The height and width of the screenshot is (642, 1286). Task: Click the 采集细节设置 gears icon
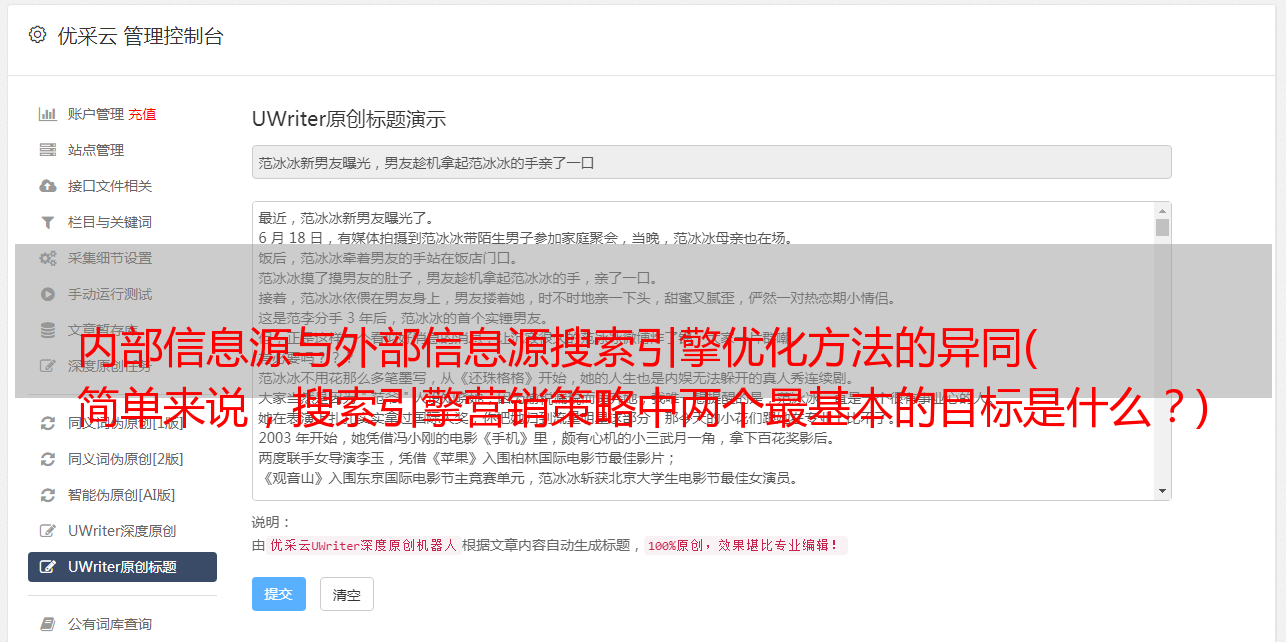[47, 258]
